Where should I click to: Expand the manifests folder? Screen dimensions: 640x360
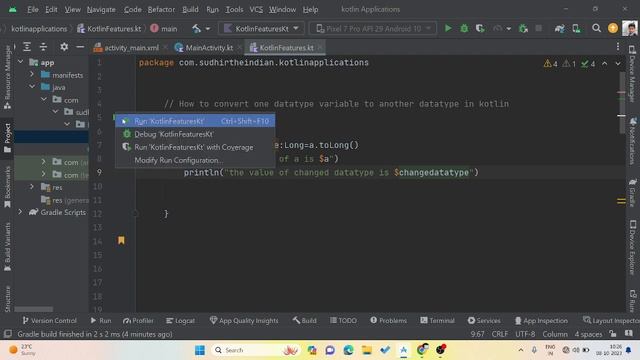(x=32, y=75)
